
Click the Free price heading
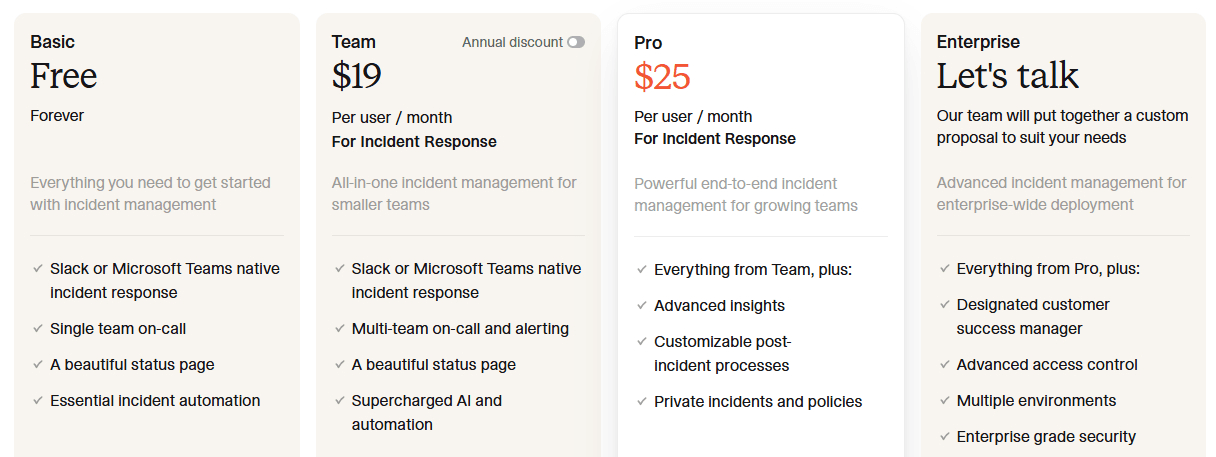(x=64, y=76)
